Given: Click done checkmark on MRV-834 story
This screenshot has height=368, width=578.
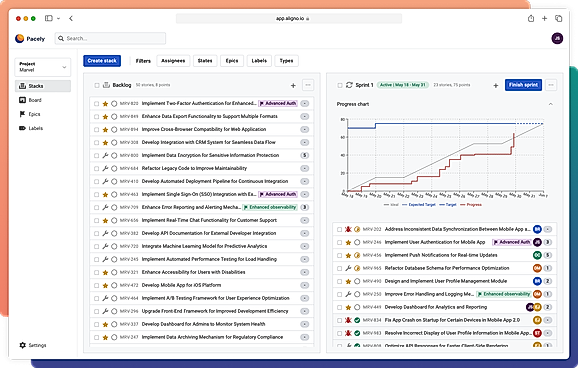Looking at the screenshot, I should click(357, 320).
